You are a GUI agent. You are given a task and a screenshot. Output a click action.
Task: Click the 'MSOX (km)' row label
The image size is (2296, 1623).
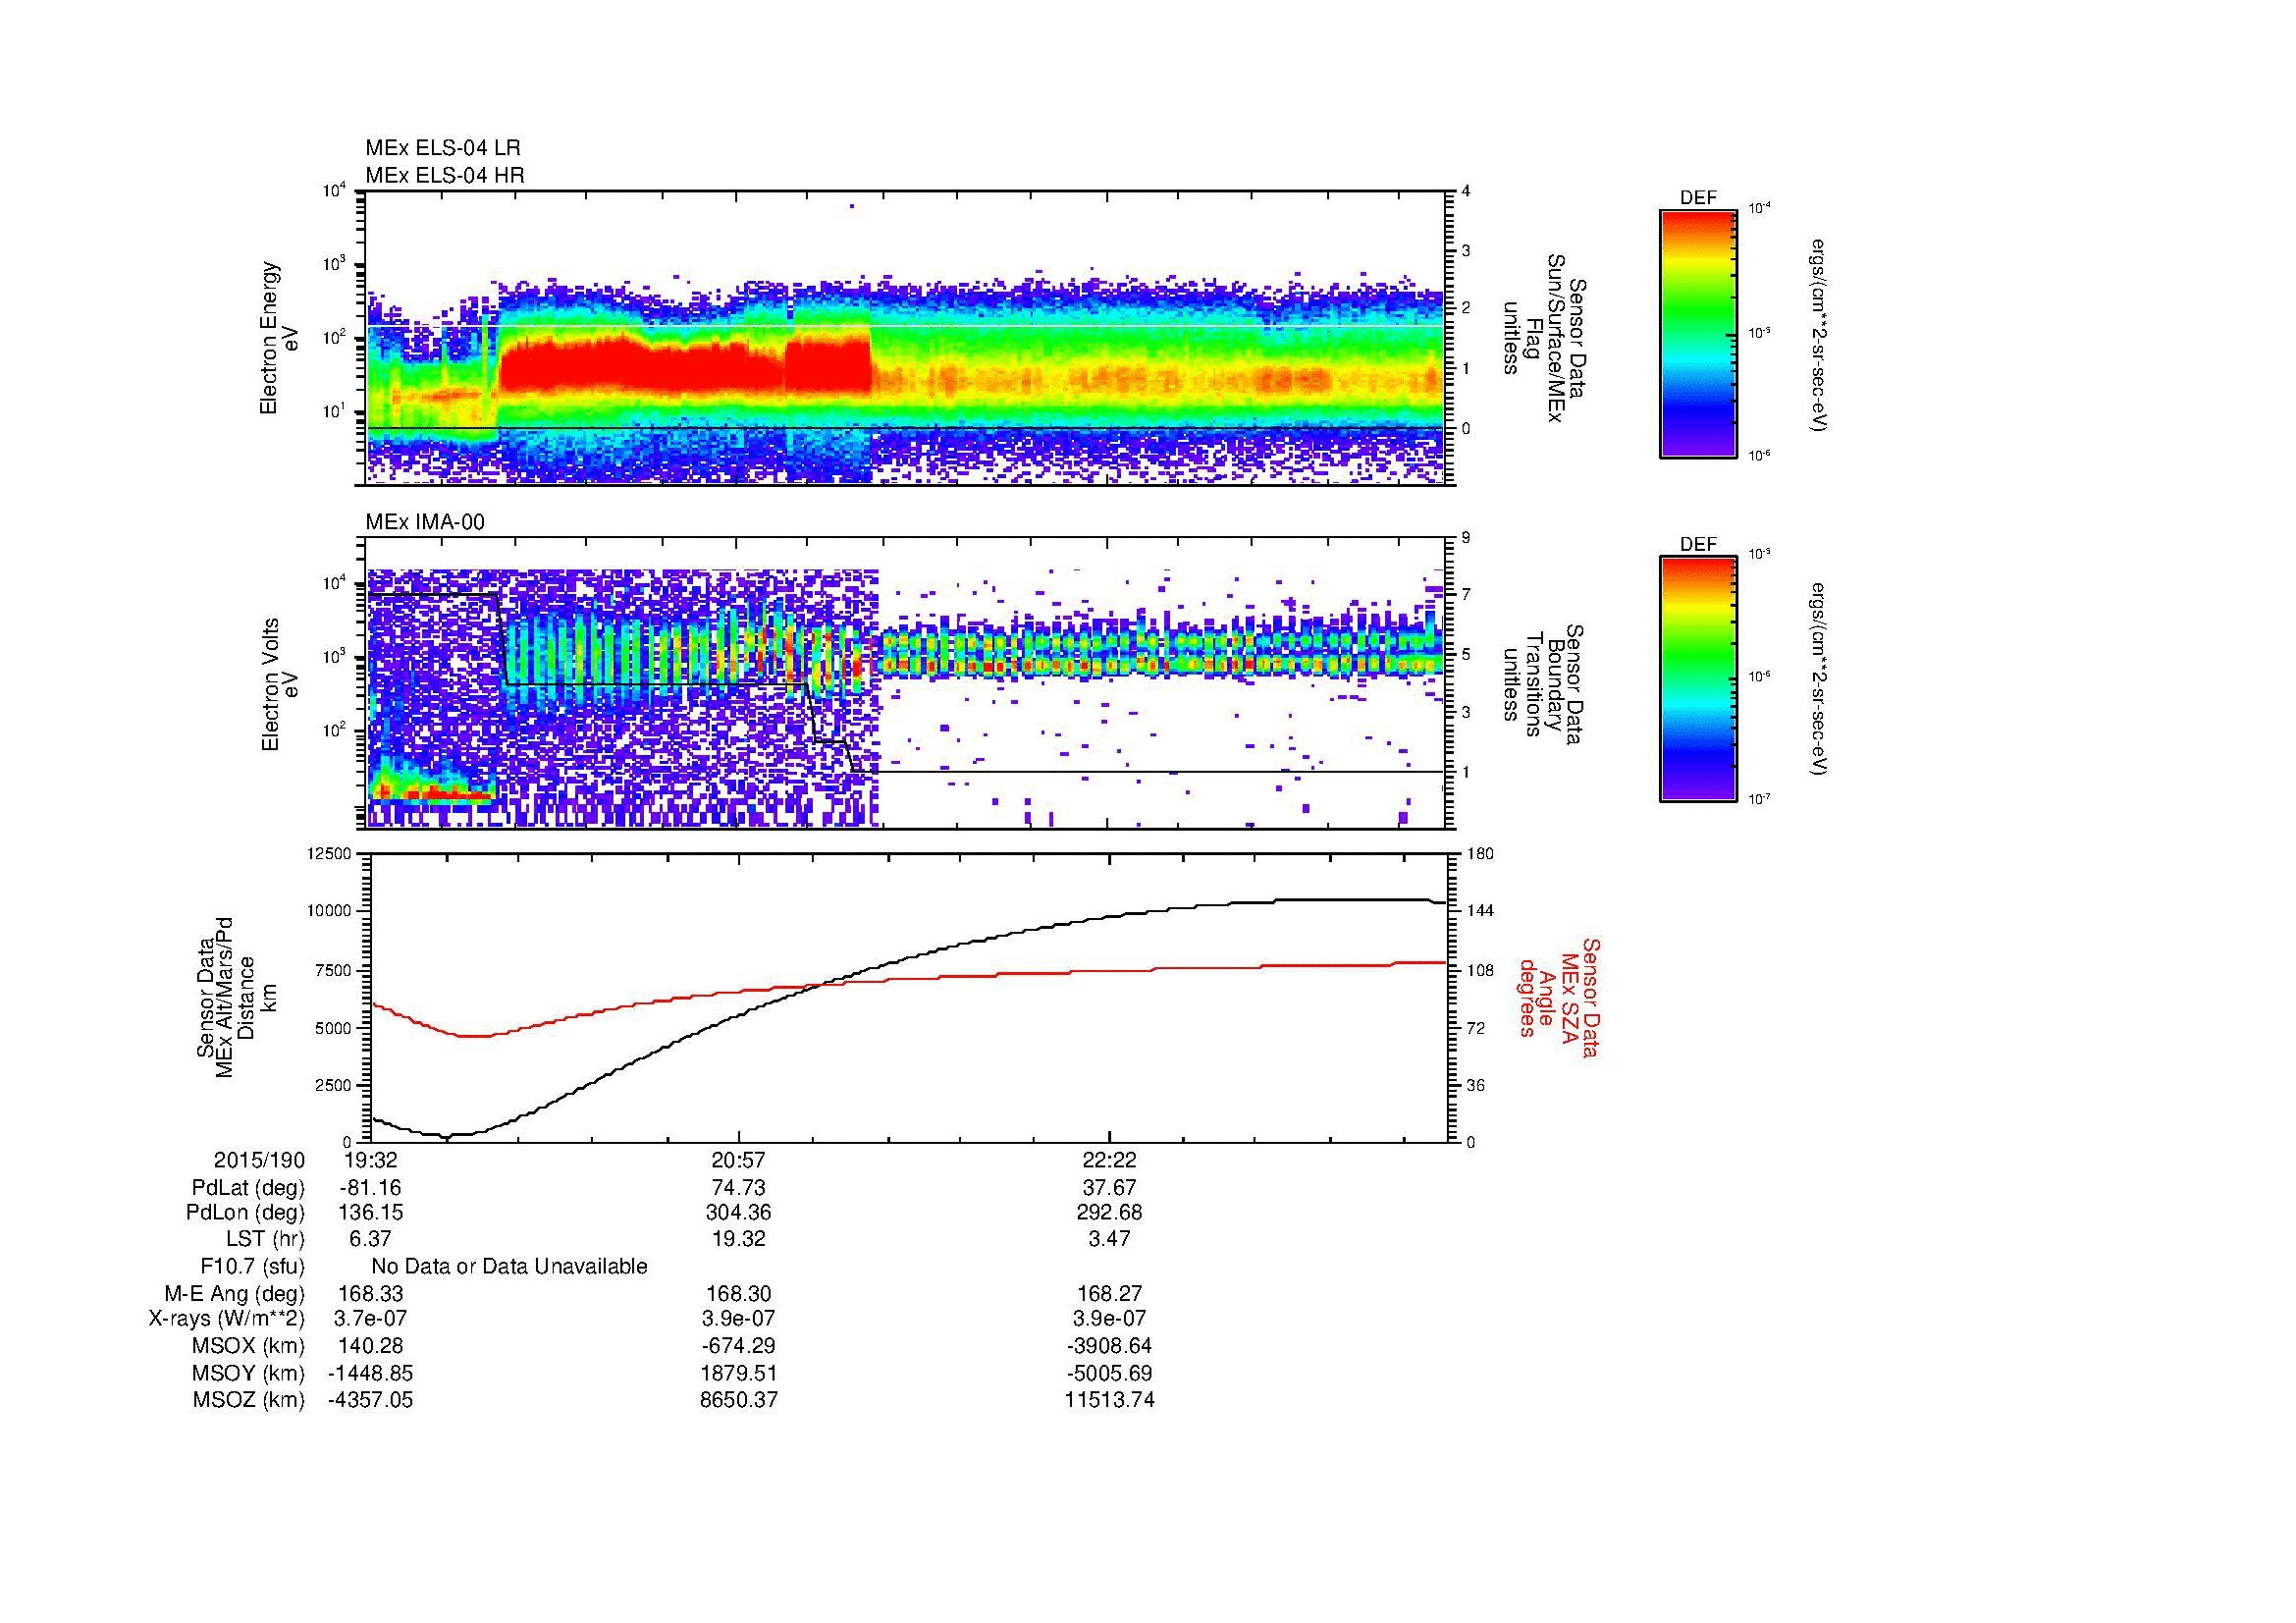[248, 1346]
